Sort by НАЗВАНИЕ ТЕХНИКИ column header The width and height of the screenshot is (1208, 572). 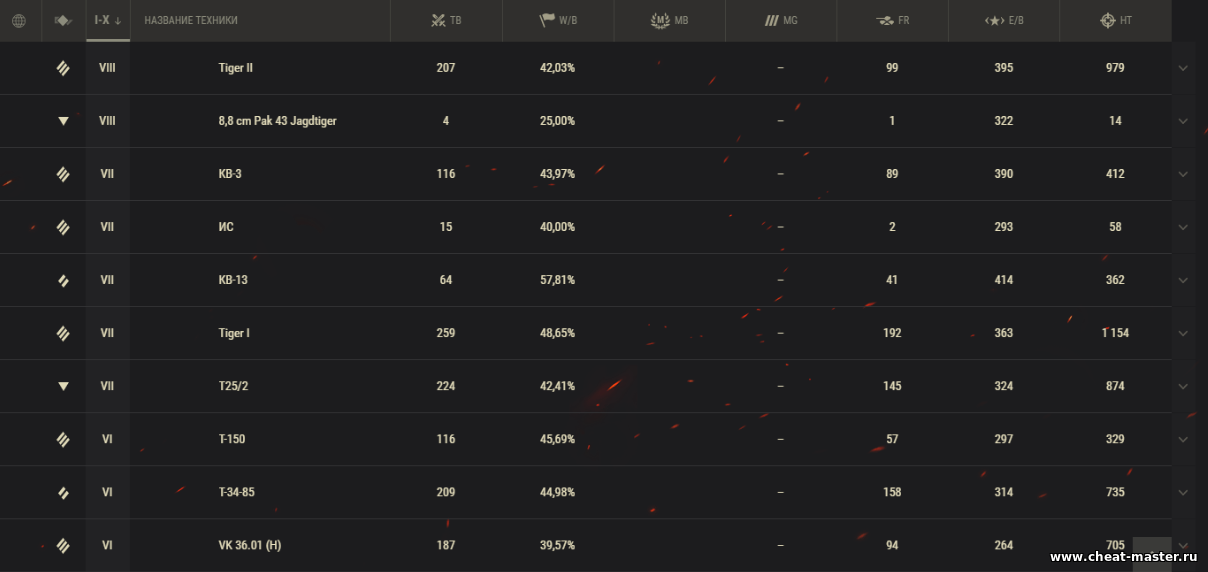pos(191,20)
